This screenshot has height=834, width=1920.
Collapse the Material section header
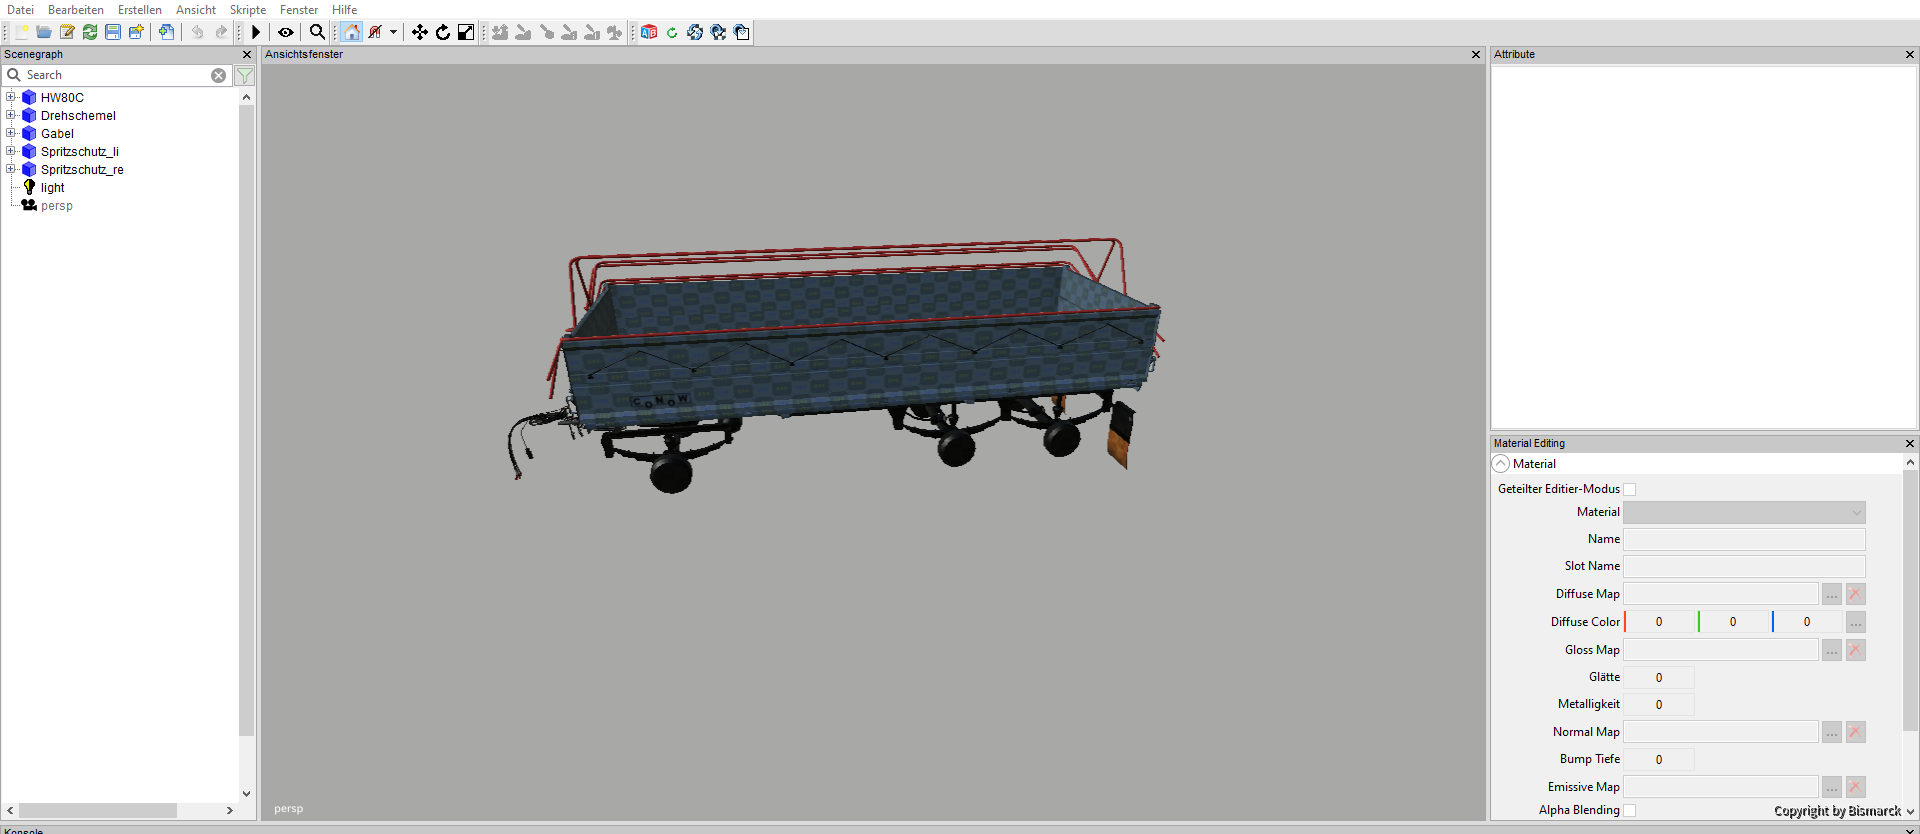point(1501,464)
